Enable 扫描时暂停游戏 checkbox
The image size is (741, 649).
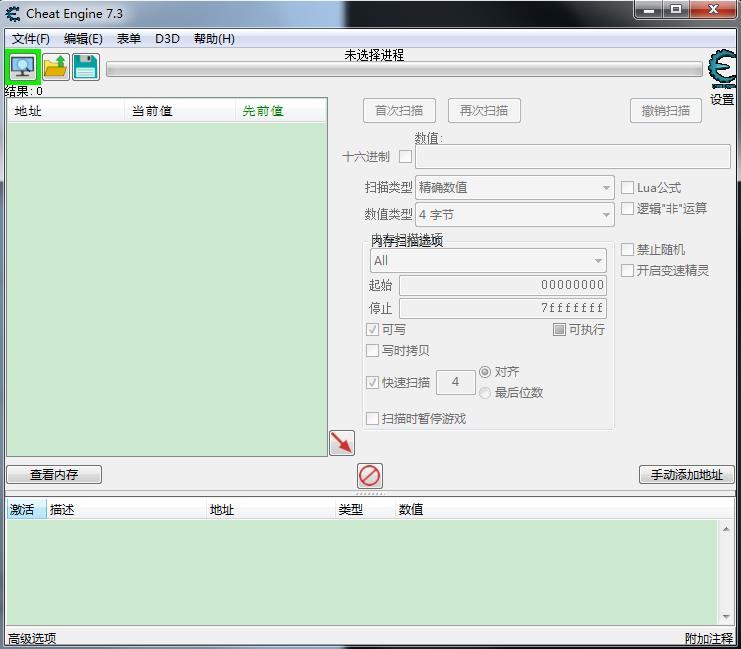click(x=372, y=418)
